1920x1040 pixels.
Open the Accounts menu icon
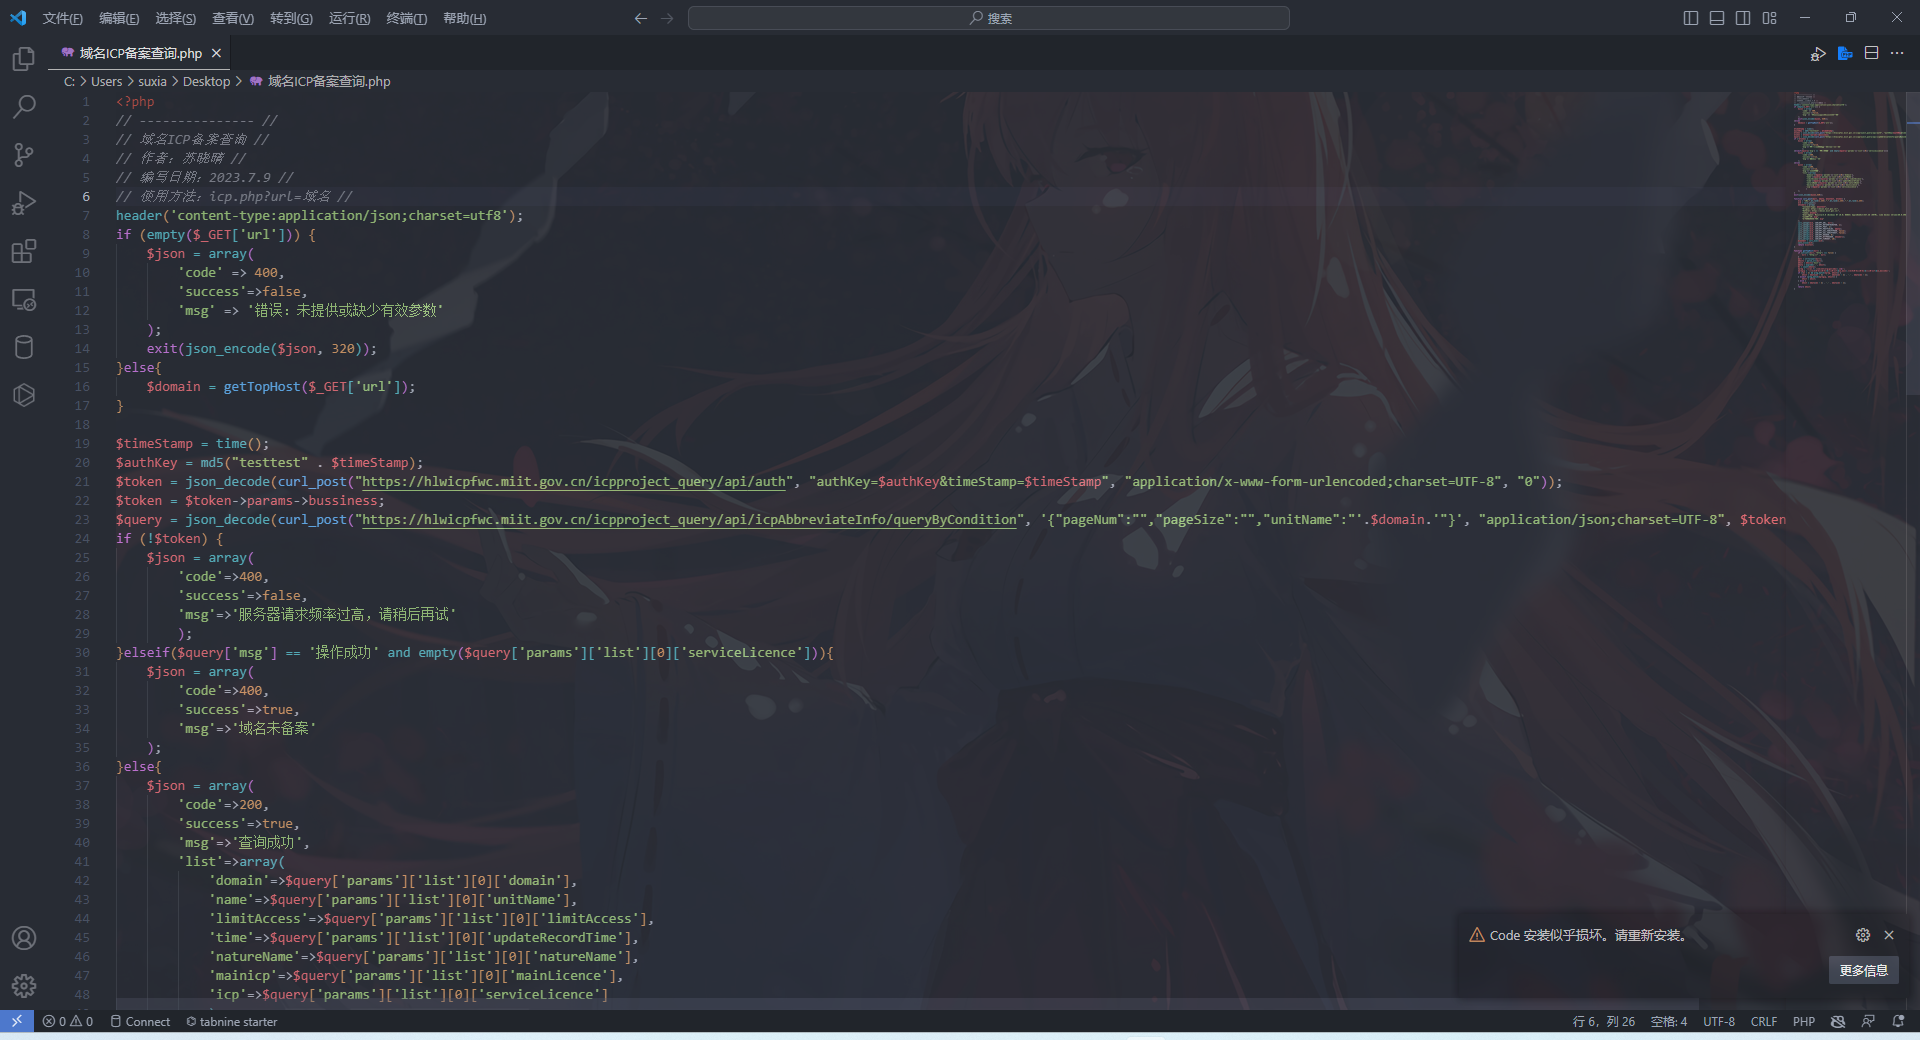click(x=24, y=938)
